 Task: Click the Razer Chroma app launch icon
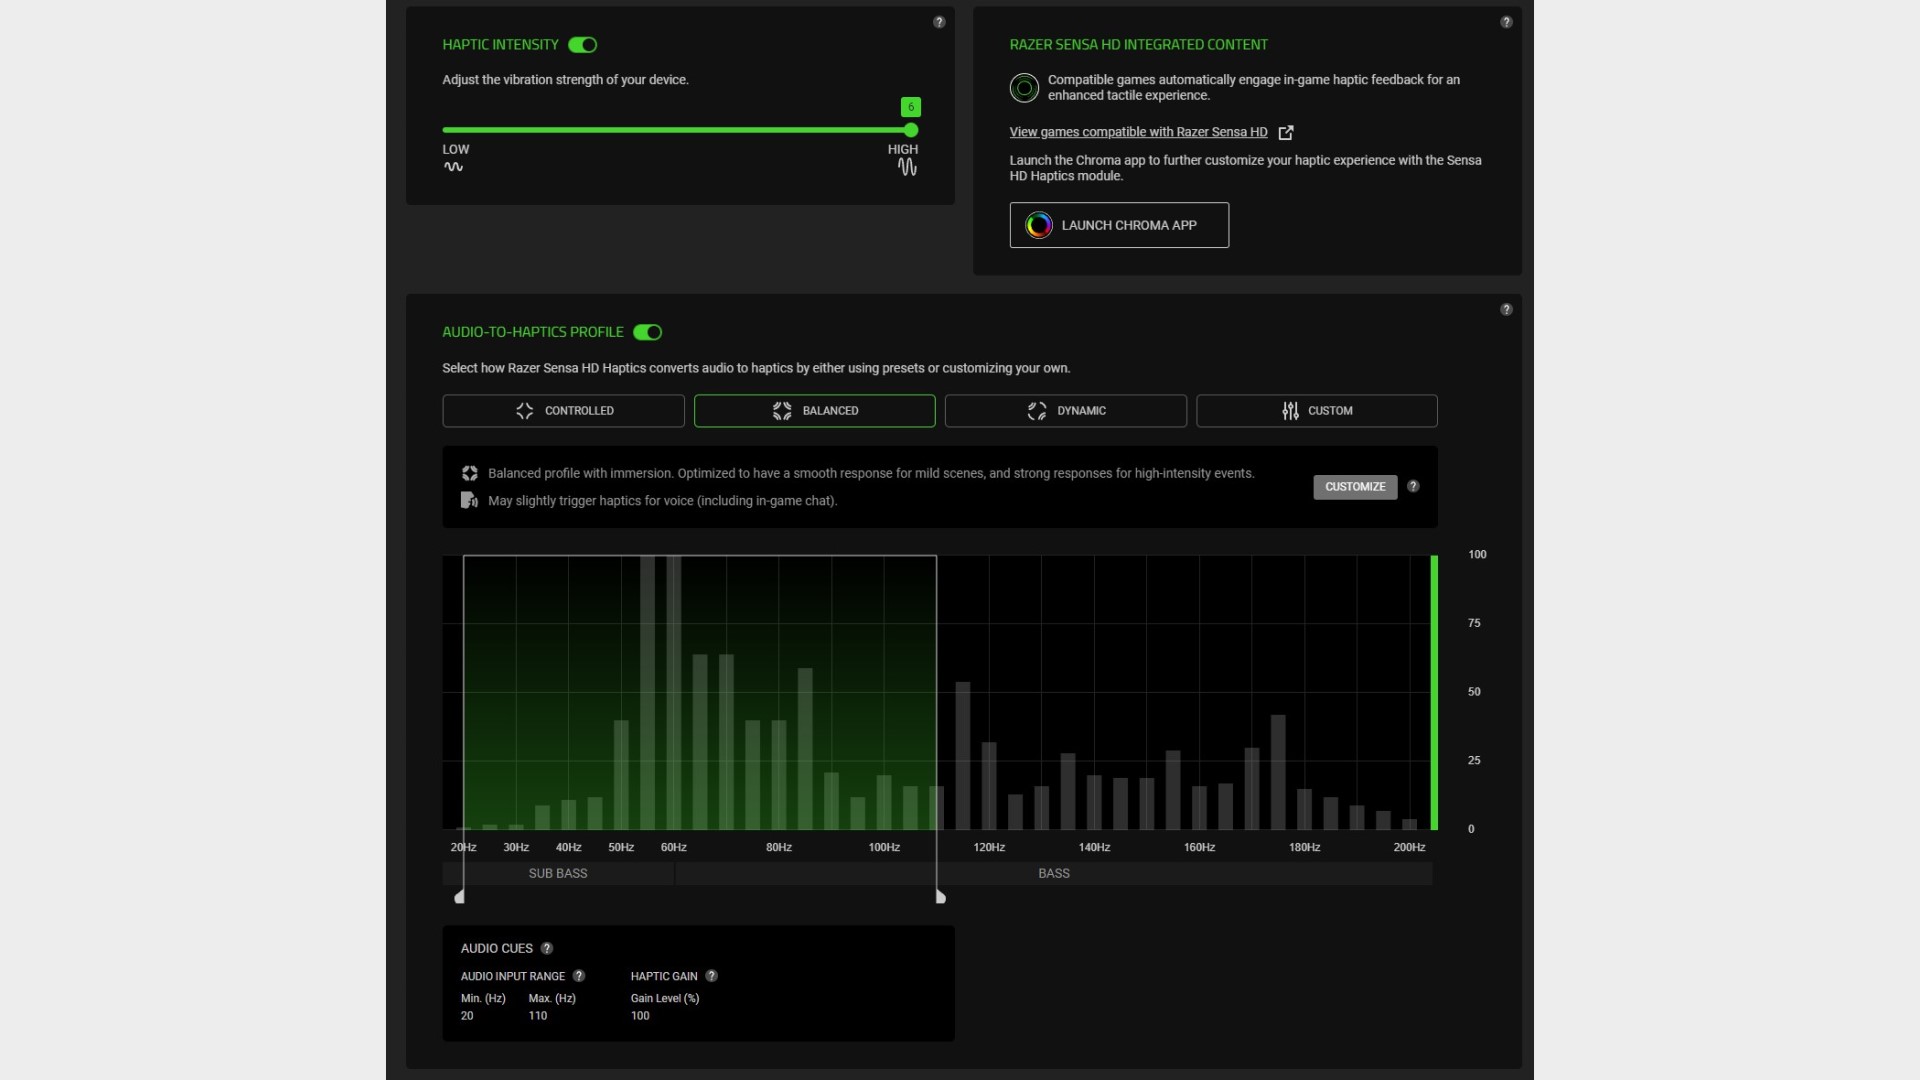1039,224
